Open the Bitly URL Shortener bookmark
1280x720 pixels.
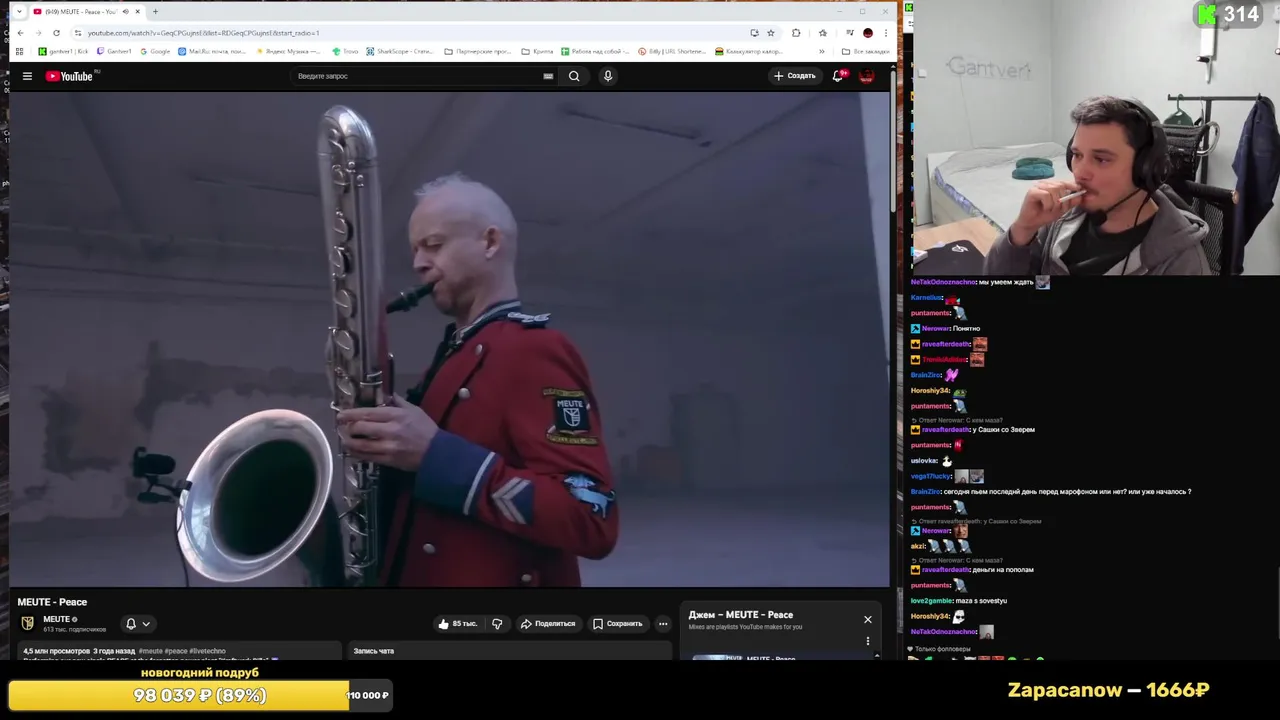coord(674,51)
